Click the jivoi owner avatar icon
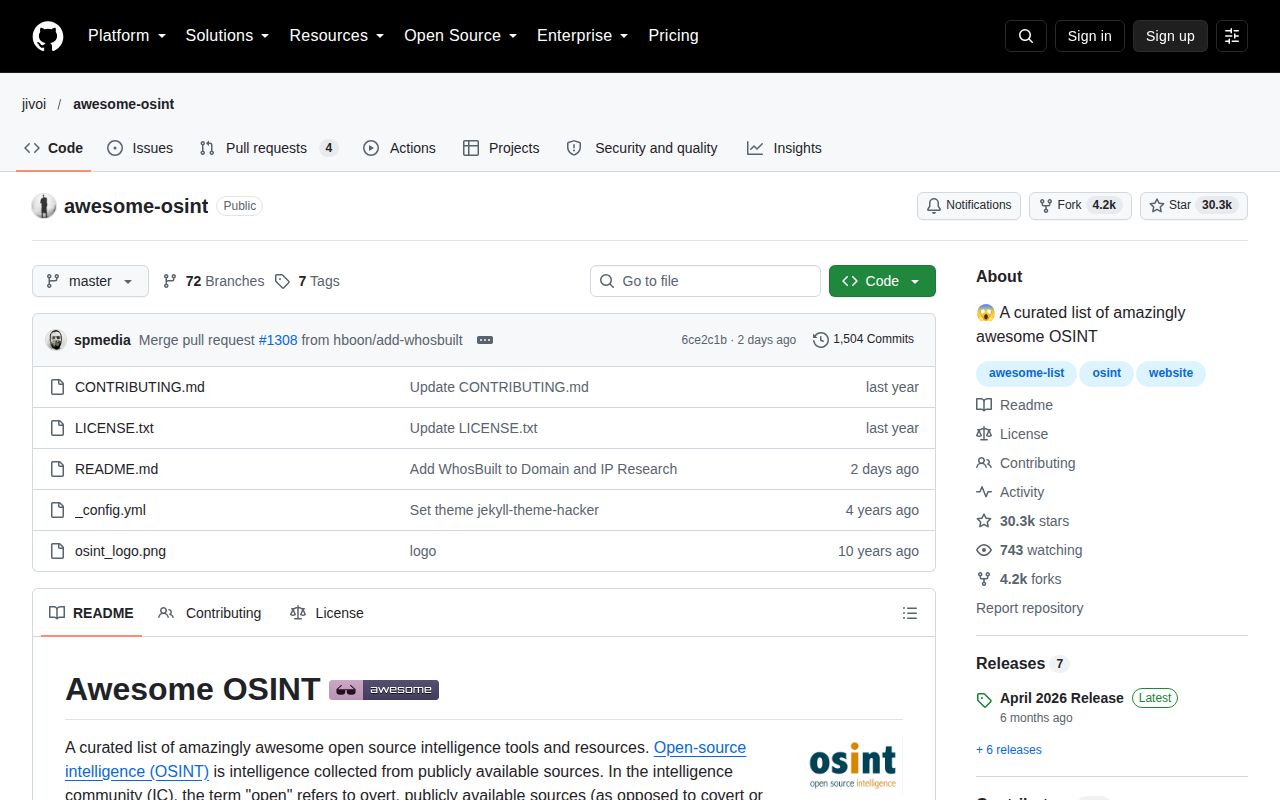This screenshot has width=1280, height=800. (43, 206)
